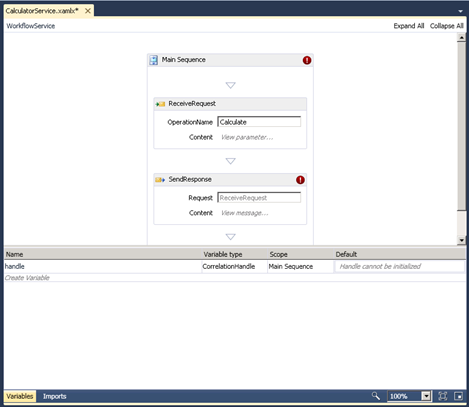Click drop arrow above ReceiveRequest
469x407 pixels.
pyautogui.click(x=231, y=85)
